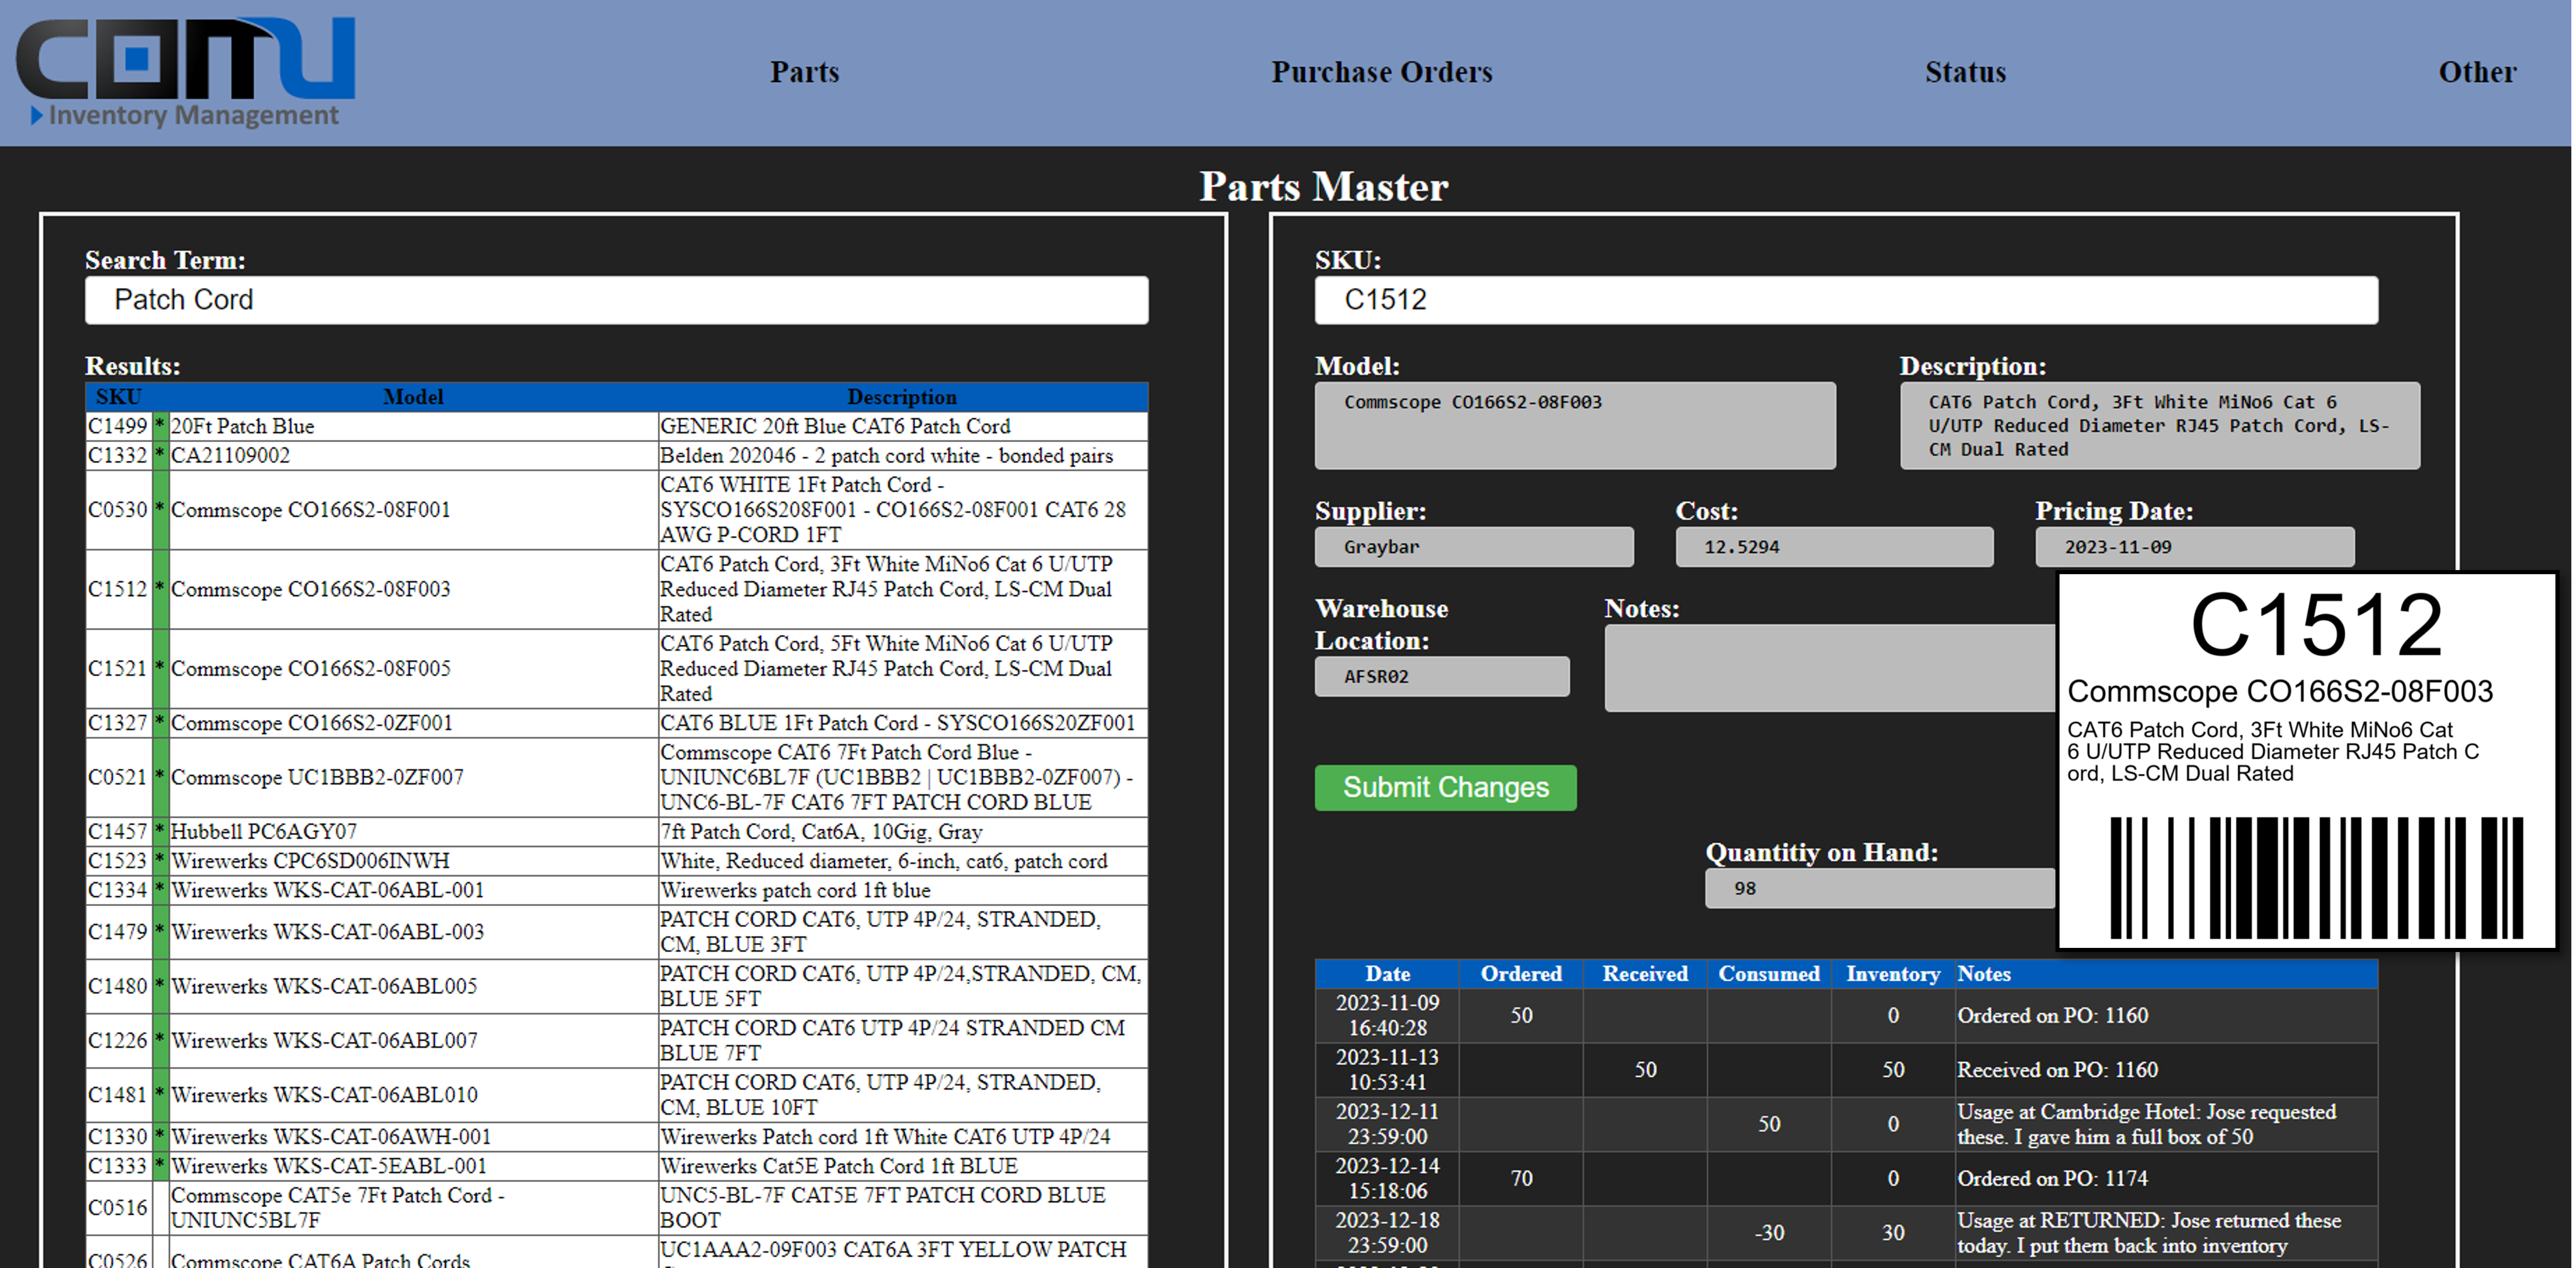Image resolution: width=2576 pixels, height=1268 pixels.
Task: Select SKU C1481 in results
Action: point(118,1095)
